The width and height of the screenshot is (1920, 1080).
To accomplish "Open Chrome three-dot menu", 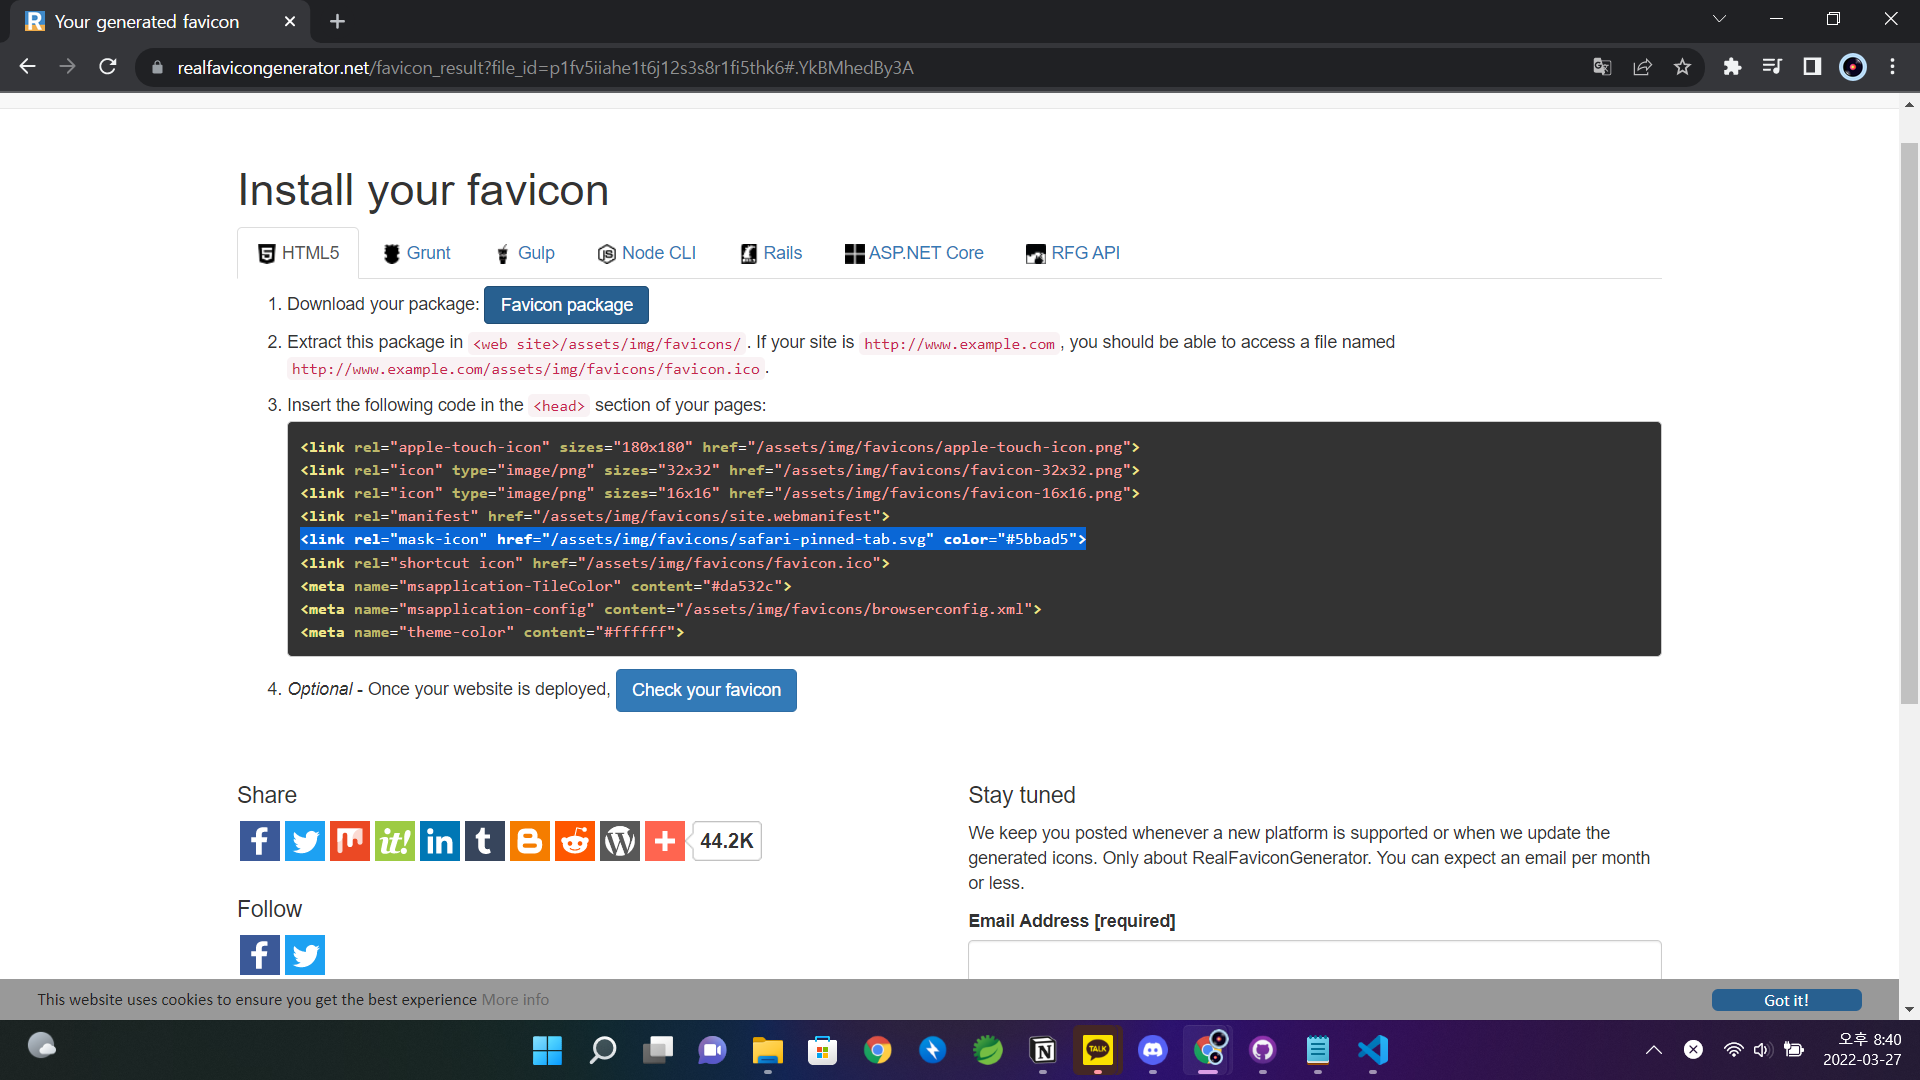I will click(x=1892, y=67).
